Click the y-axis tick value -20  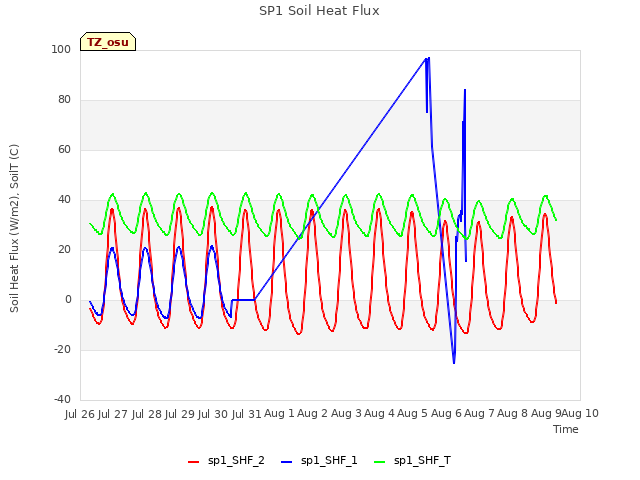(x=62, y=349)
